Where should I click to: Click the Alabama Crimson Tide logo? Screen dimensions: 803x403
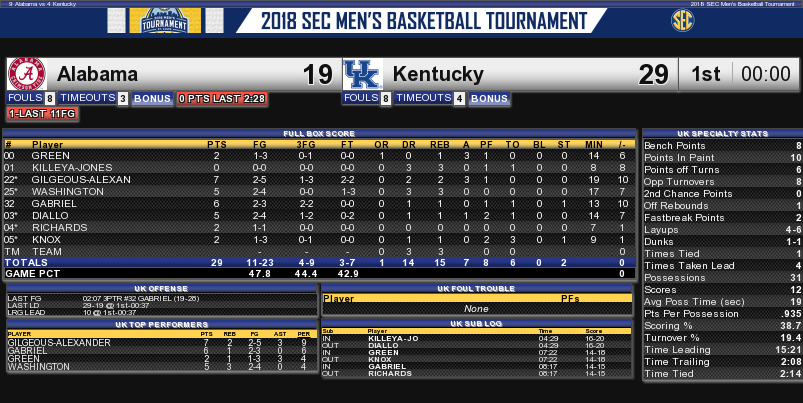[27, 74]
